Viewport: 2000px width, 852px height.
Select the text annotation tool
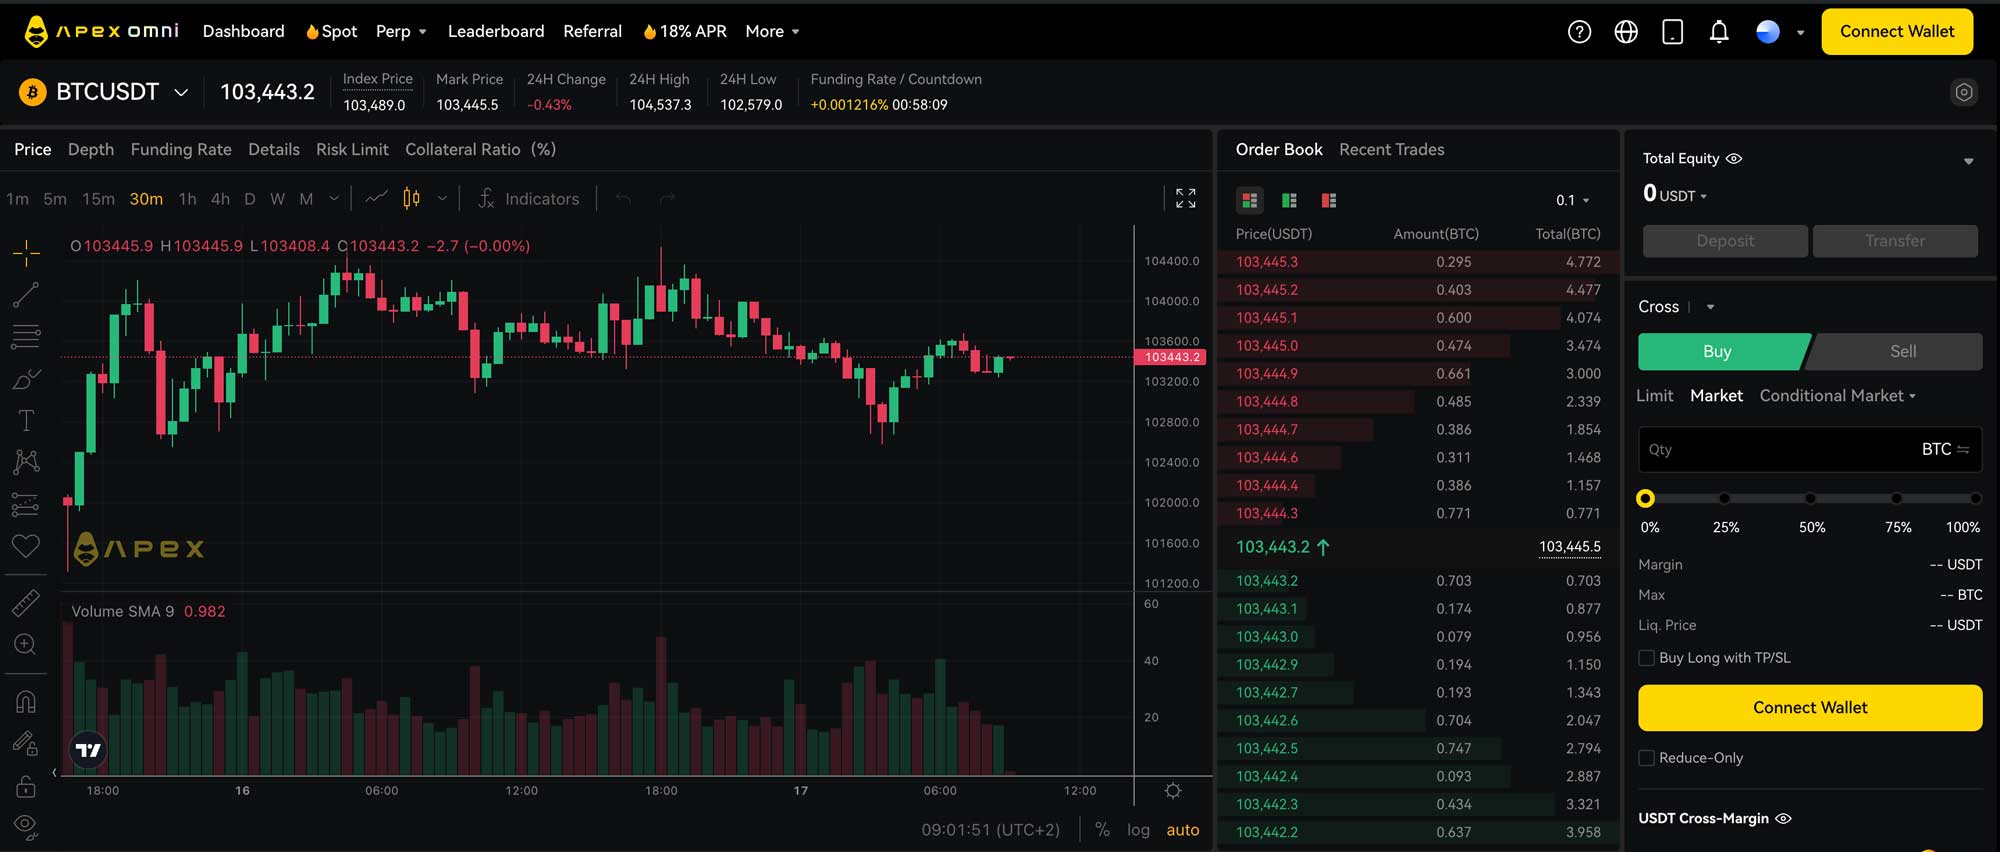pyautogui.click(x=26, y=420)
